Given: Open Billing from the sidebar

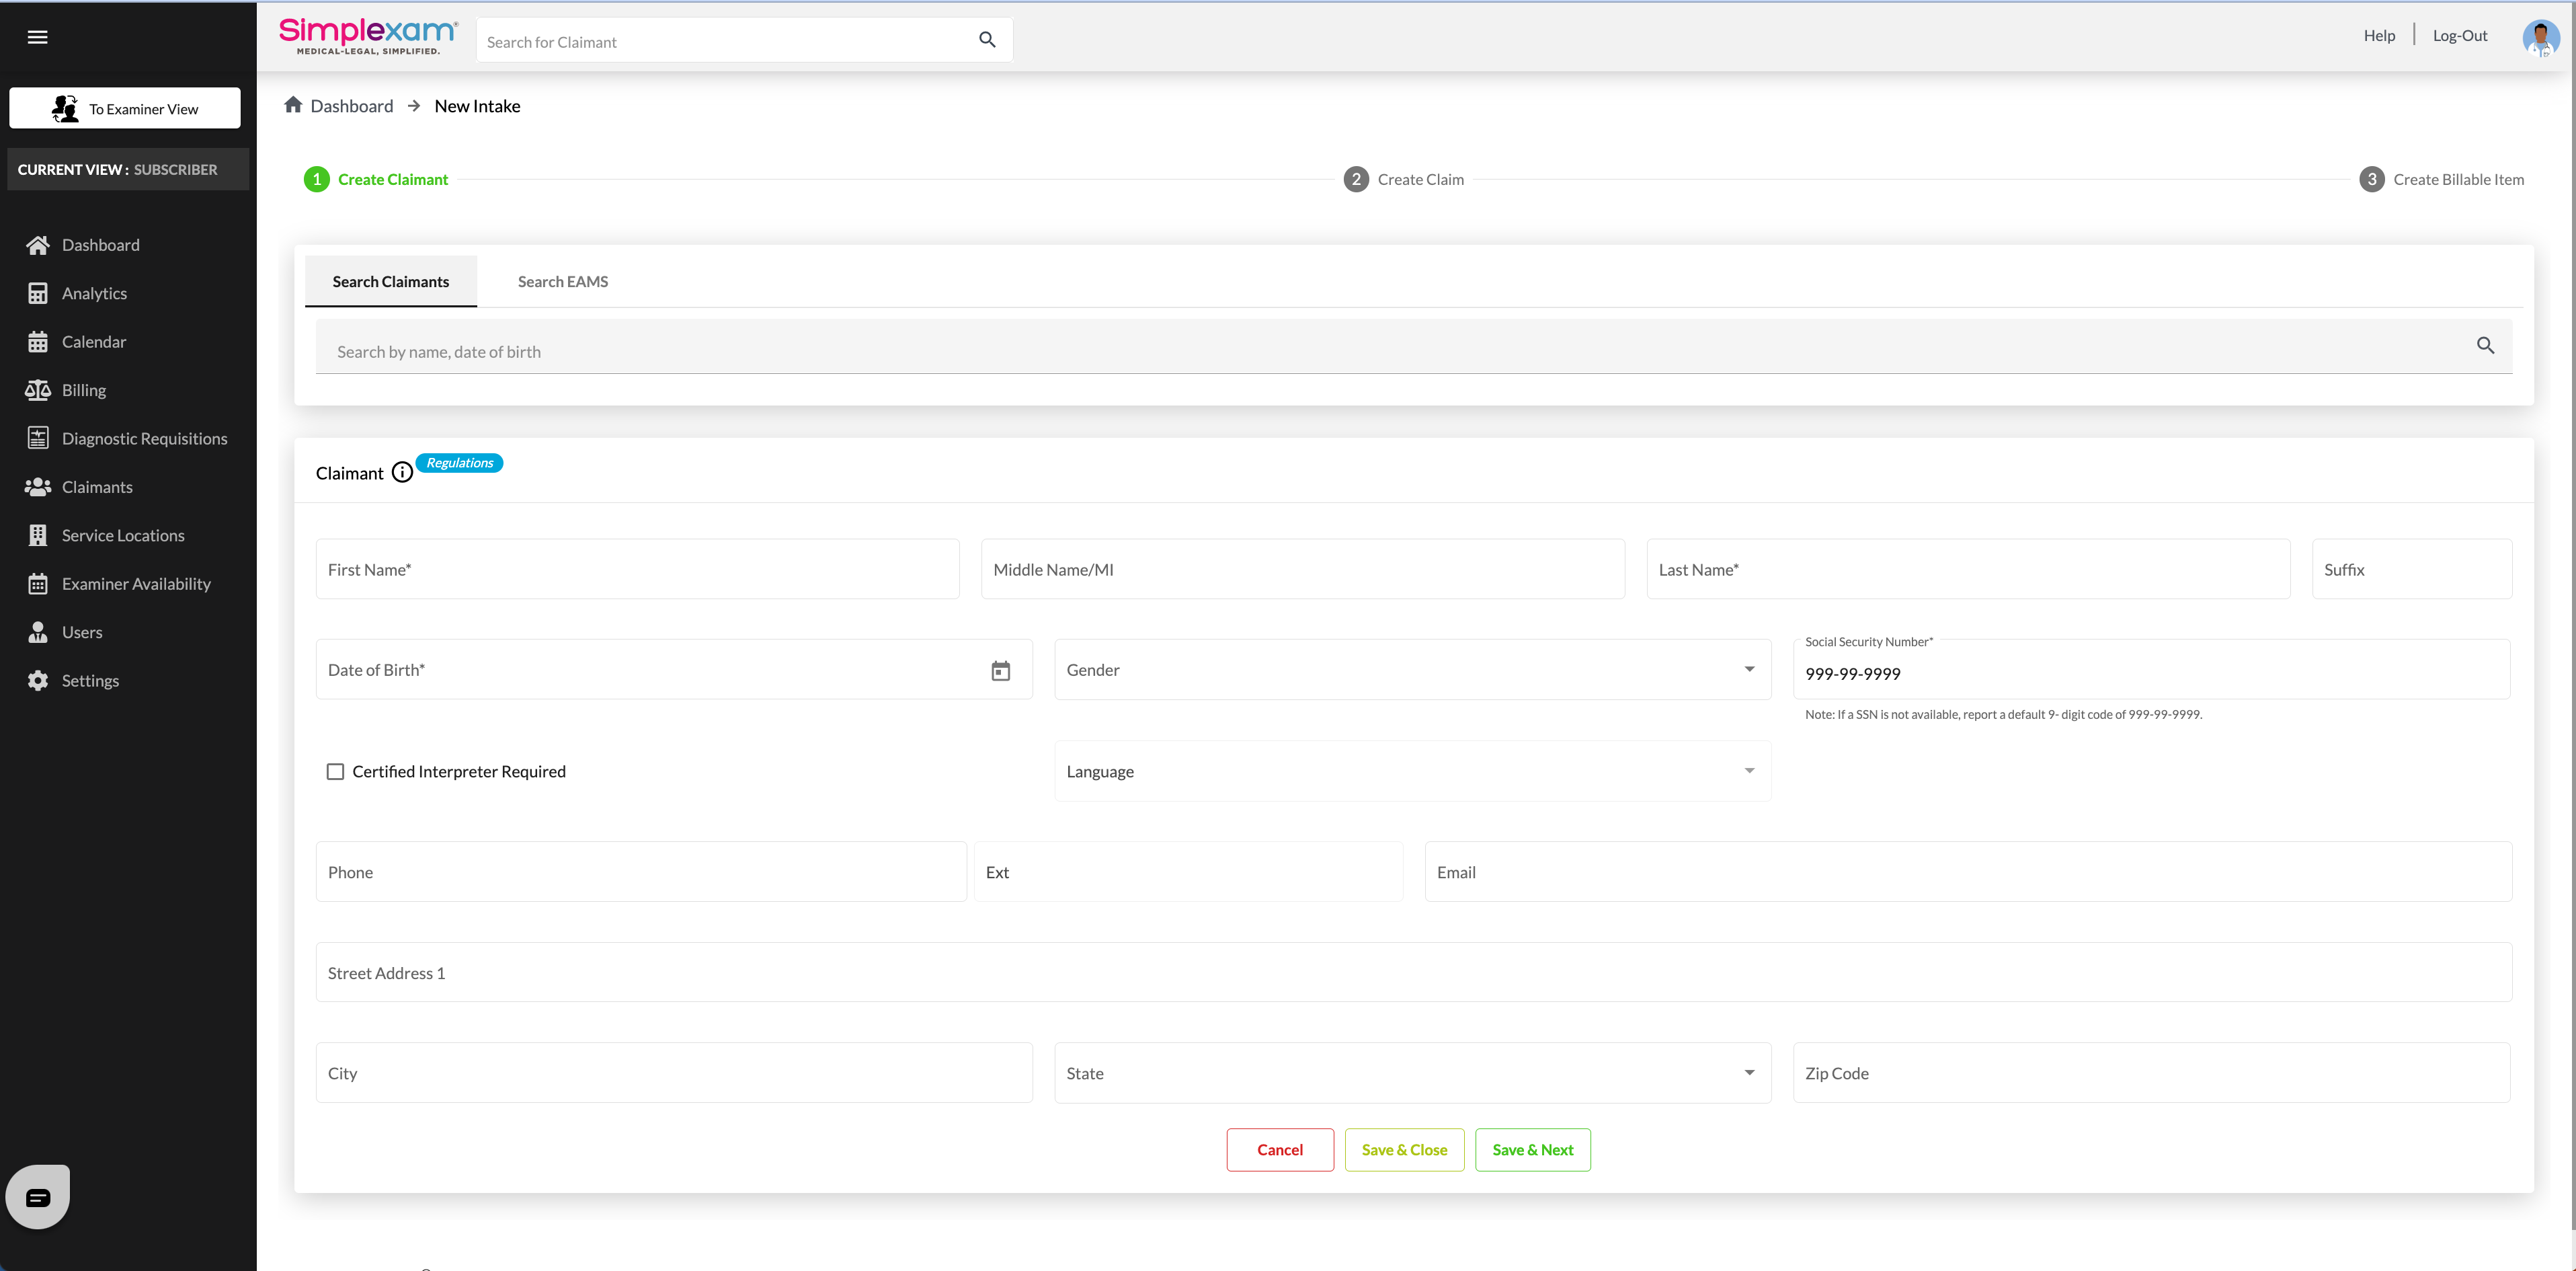Looking at the screenshot, I should [x=83, y=390].
